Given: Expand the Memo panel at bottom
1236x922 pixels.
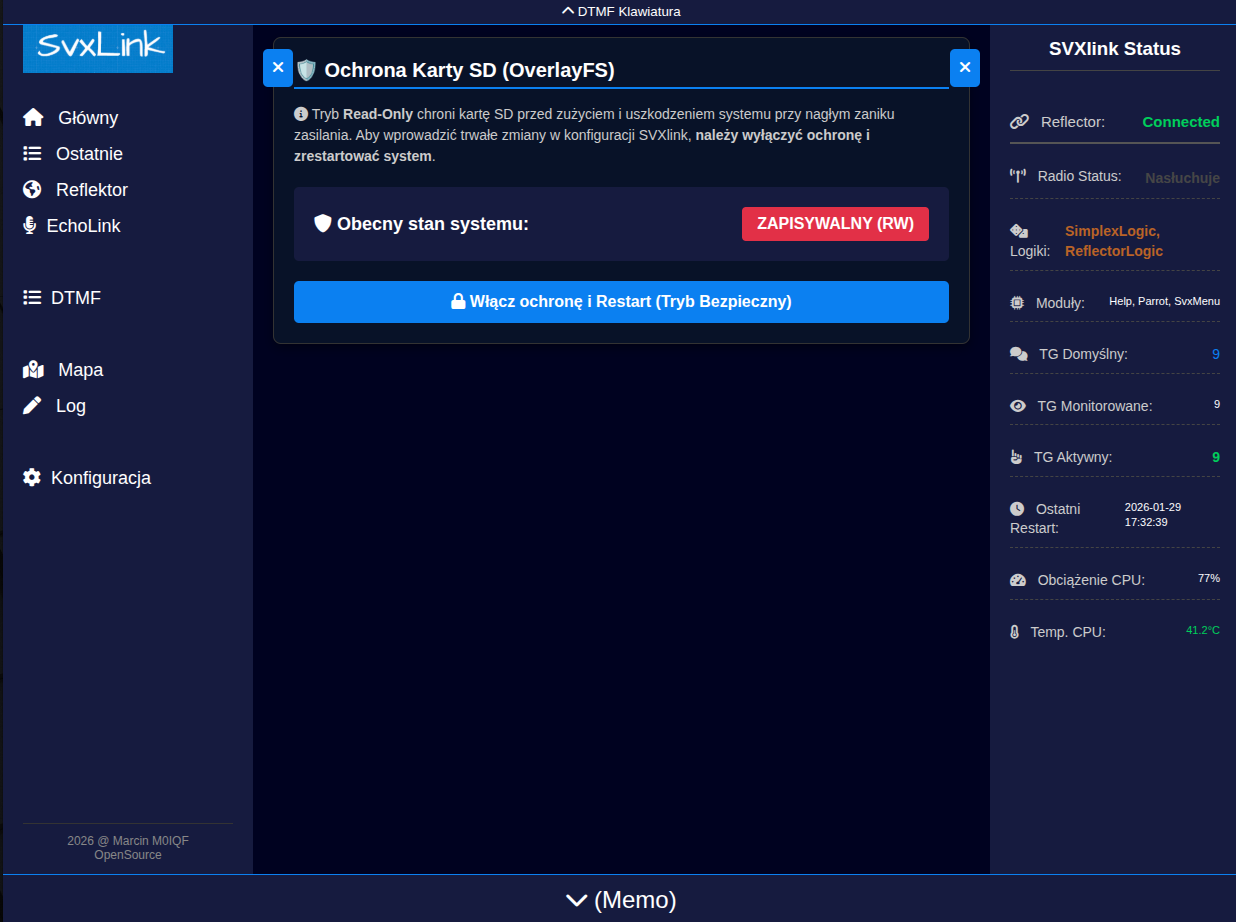Looking at the screenshot, I should click(620, 900).
